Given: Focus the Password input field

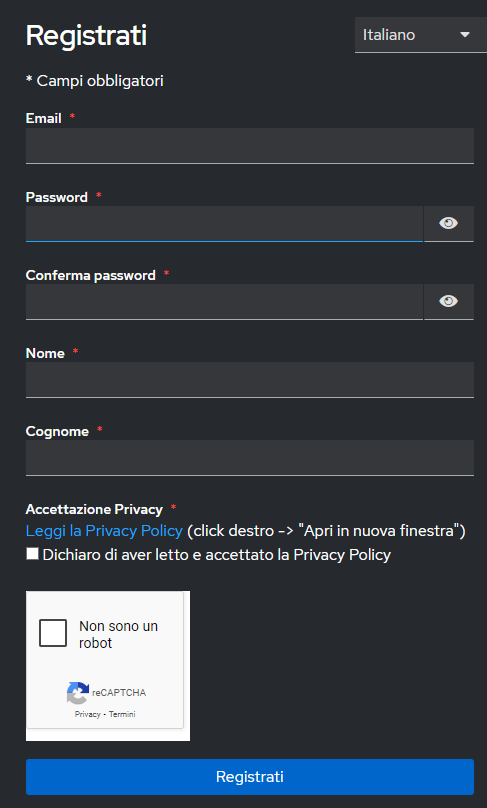Looking at the screenshot, I should [x=224, y=224].
